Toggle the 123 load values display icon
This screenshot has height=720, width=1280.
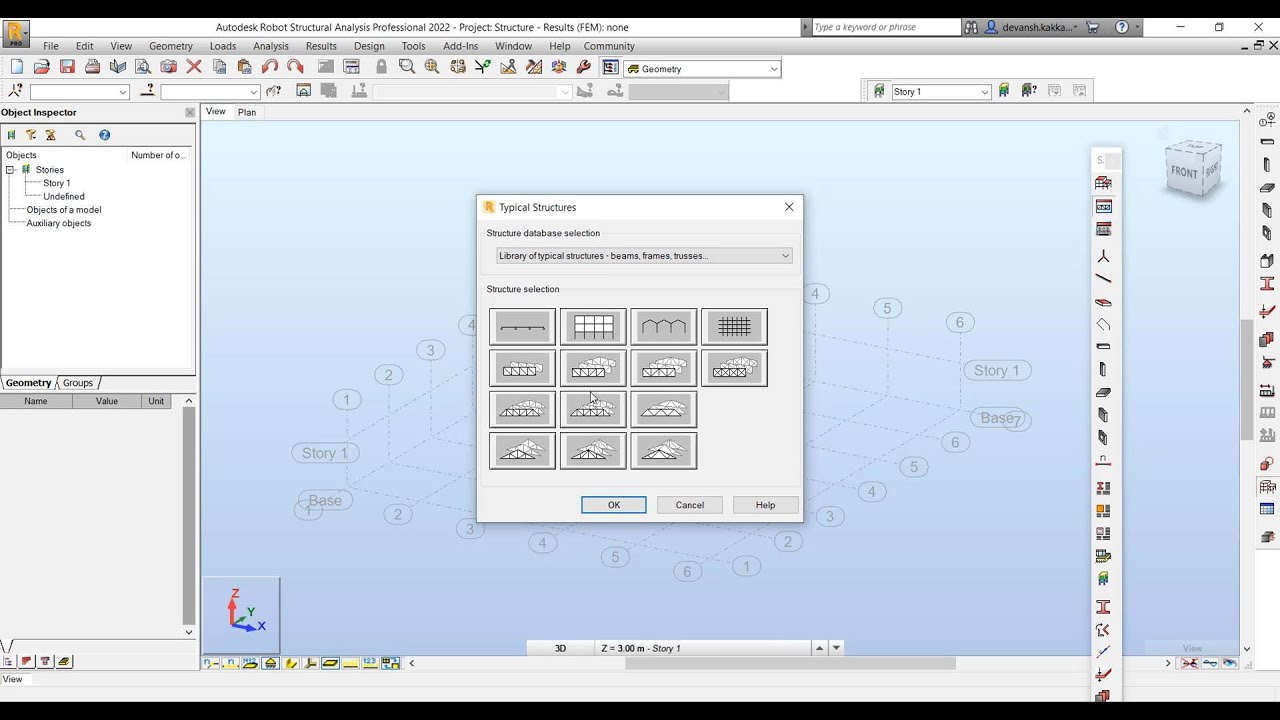click(370, 663)
